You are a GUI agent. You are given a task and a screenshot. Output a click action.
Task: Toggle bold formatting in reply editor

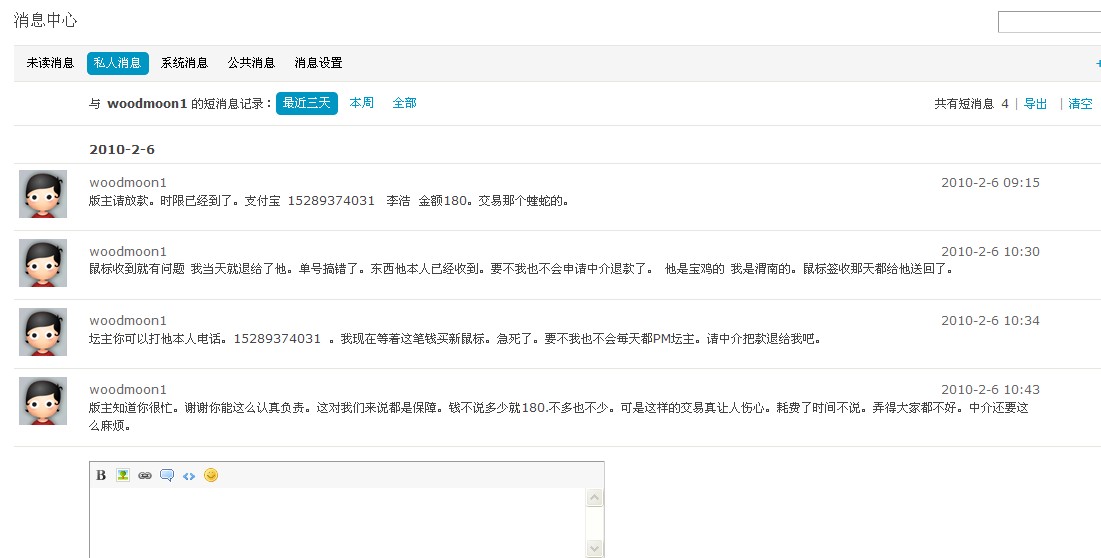click(101, 475)
